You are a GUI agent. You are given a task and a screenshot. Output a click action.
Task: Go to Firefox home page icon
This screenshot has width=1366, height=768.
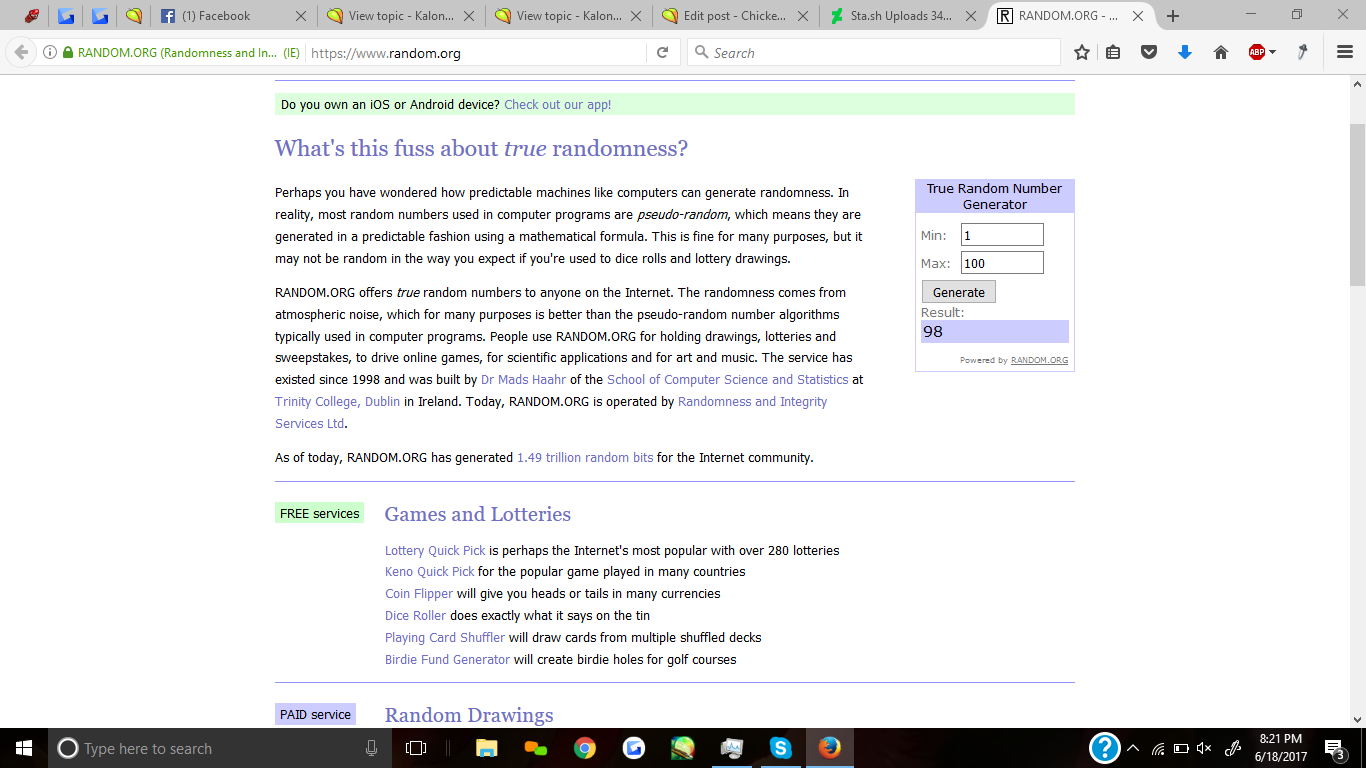pyautogui.click(x=1220, y=53)
